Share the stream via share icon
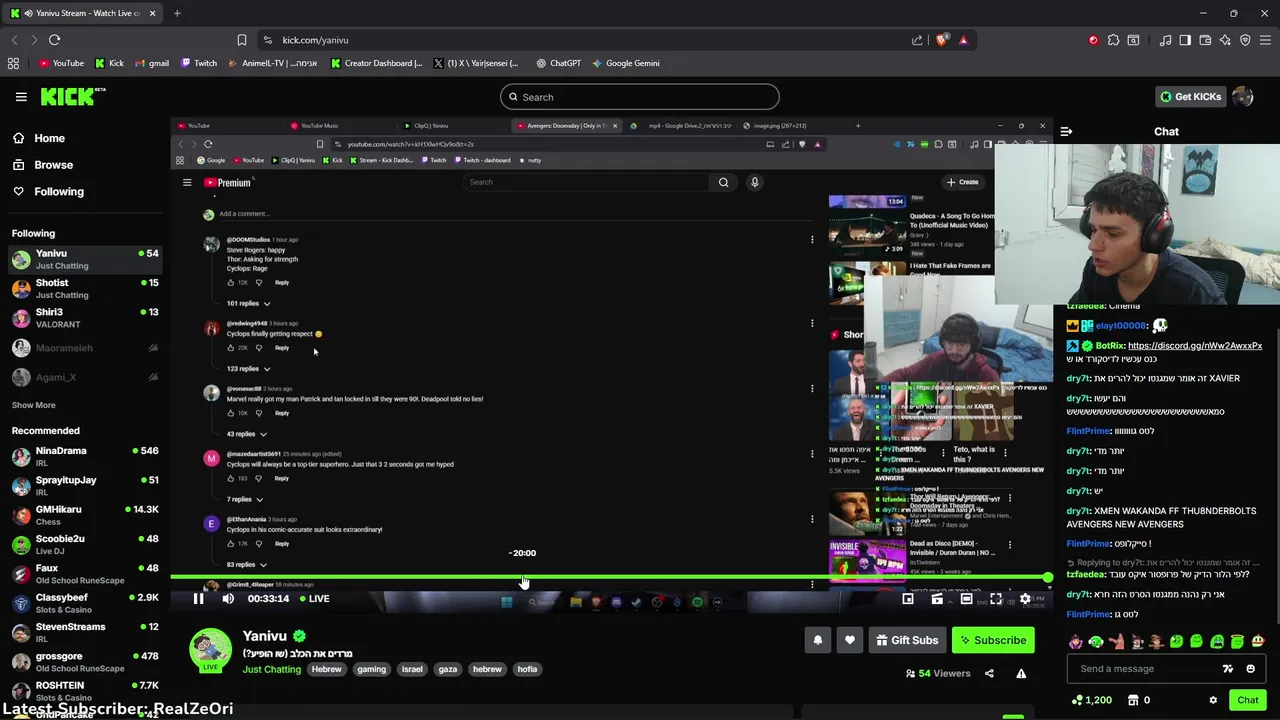Image resolution: width=1280 pixels, height=720 pixels. coord(989,673)
